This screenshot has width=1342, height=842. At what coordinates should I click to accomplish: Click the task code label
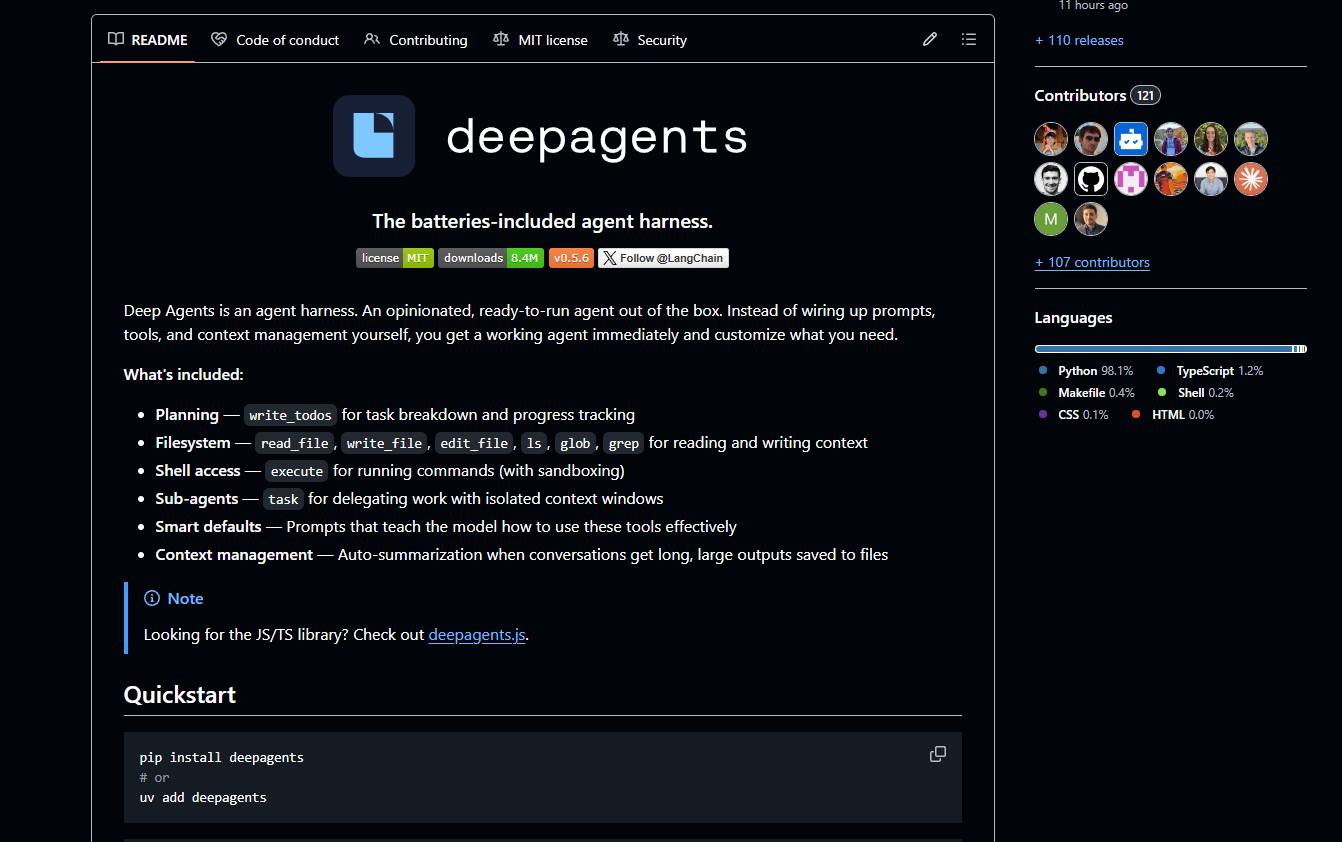284,499
